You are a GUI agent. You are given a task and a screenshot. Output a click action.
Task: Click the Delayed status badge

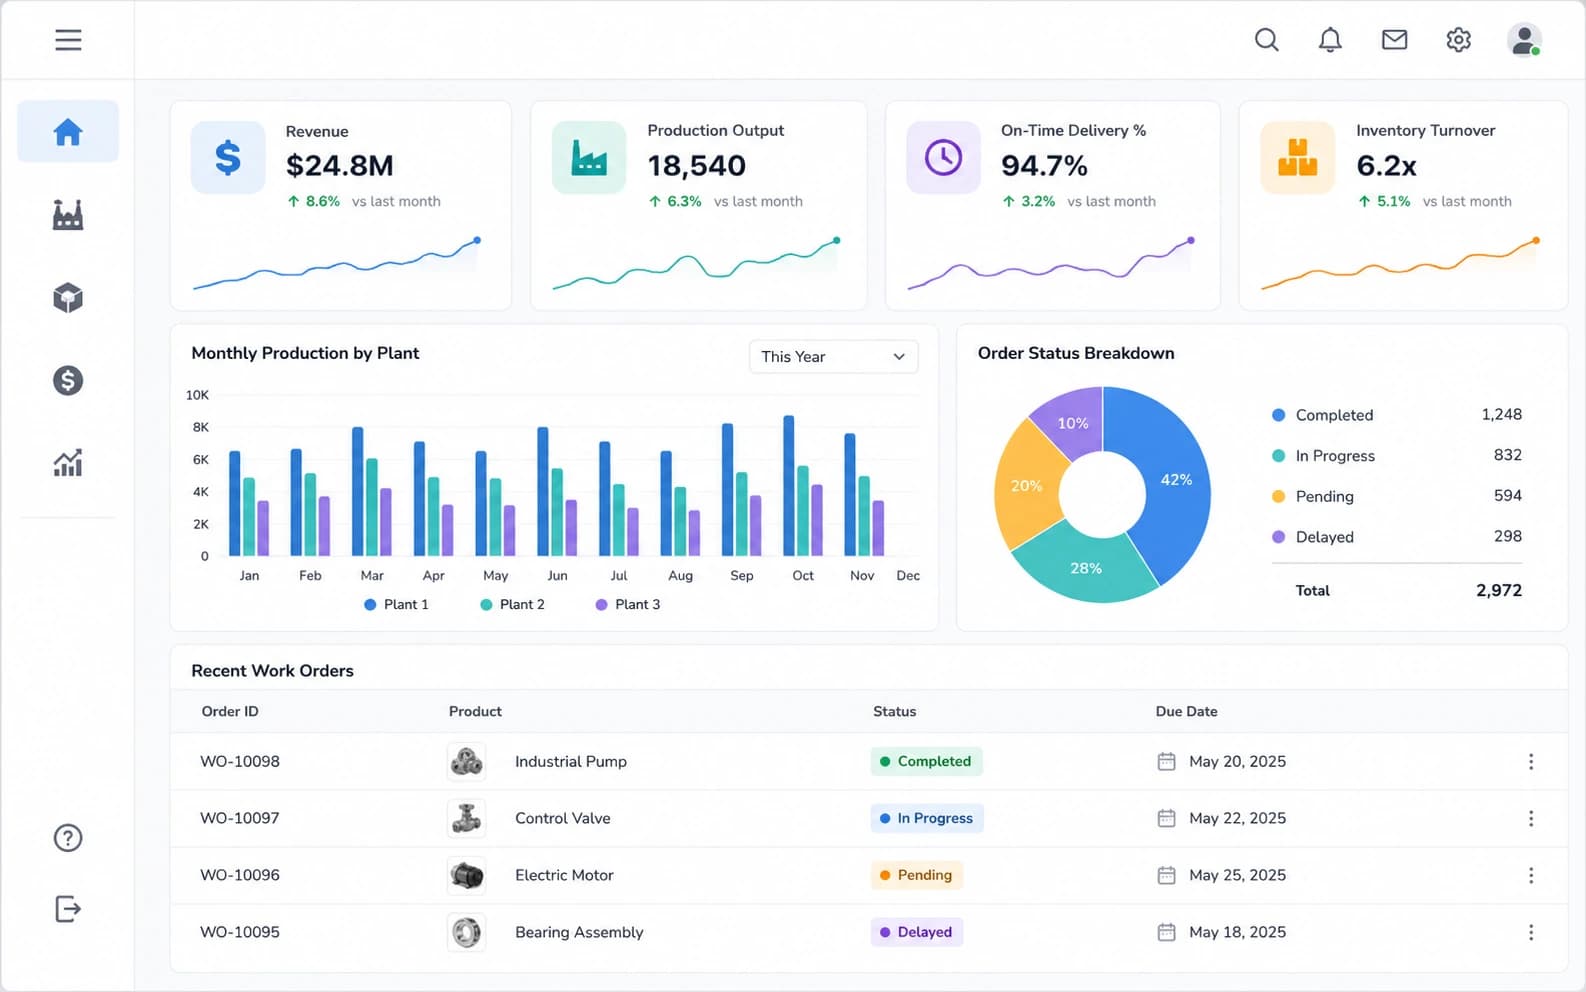pos(917,932)
